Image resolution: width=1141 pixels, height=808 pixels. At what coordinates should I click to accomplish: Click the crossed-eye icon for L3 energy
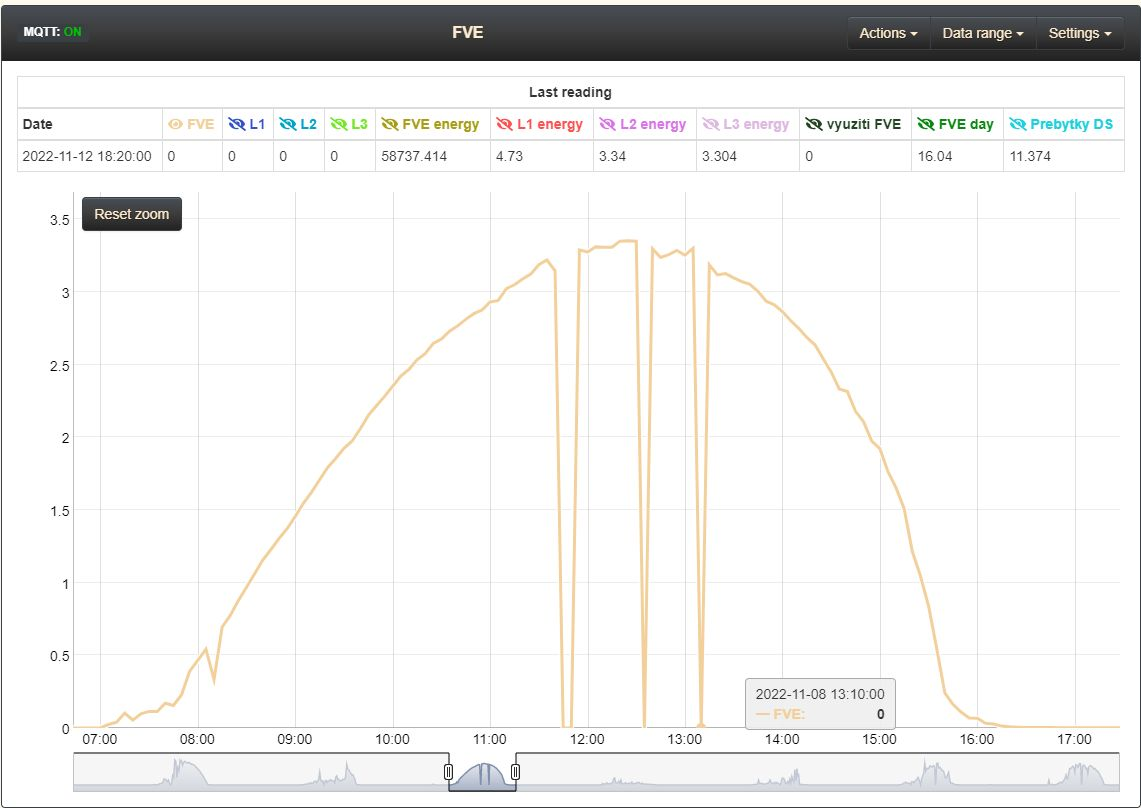[711, 125]
